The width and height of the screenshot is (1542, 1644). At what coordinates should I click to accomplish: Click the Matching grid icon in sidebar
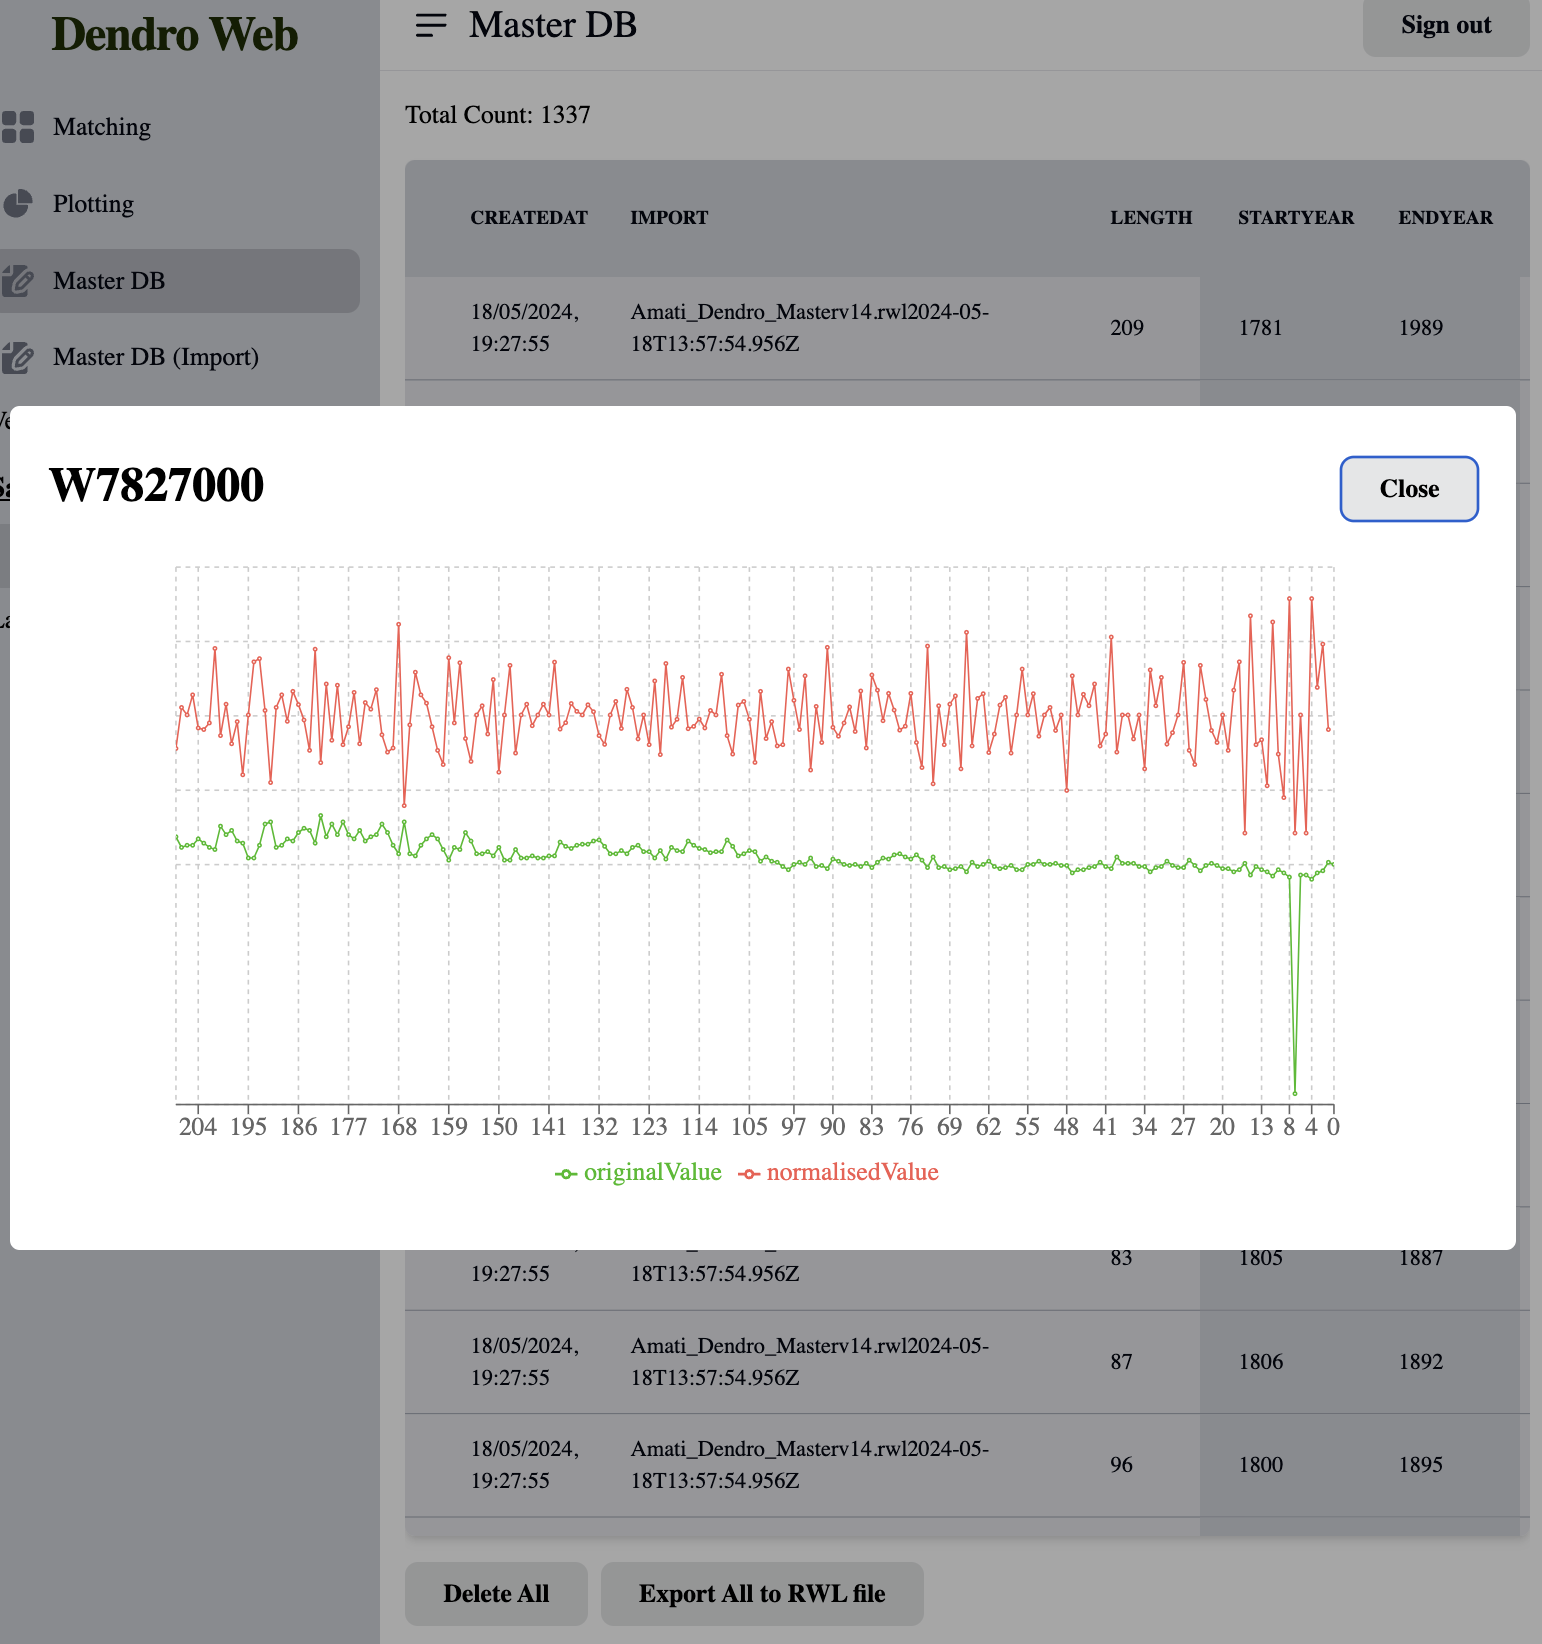pyautogui.click(x=18, y=127)
